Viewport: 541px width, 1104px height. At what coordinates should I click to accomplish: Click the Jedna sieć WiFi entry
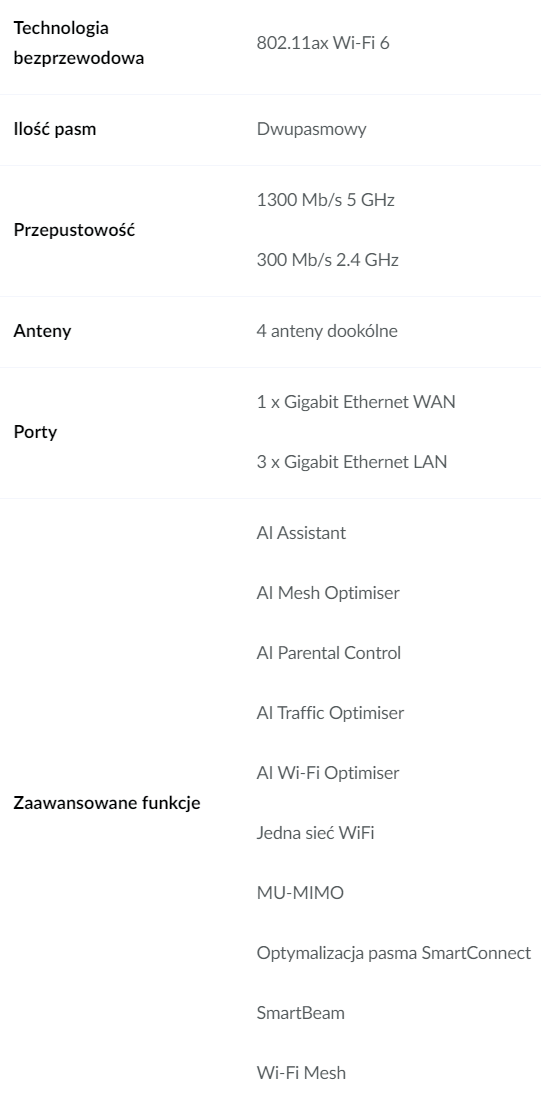tap(315, 834)
